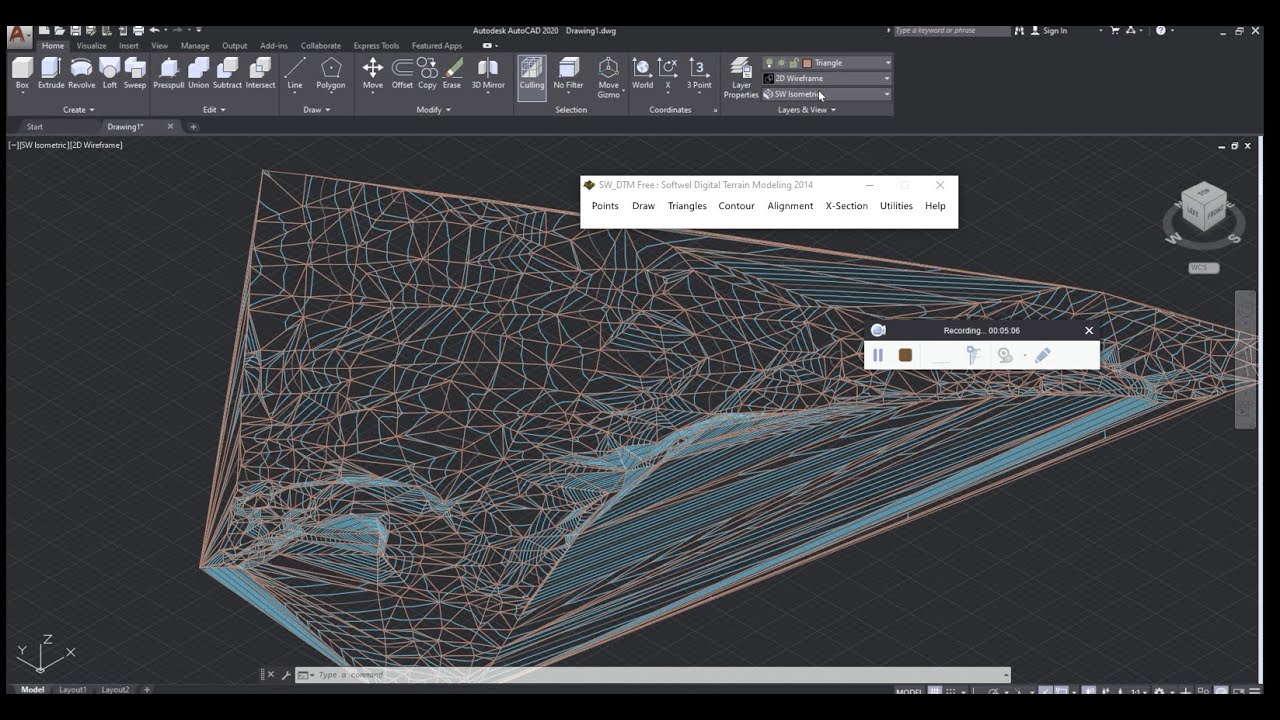Open the 2D Wireframe visual style dropdown
Image resolution: width=1280 pixels, height=720 pixels.
(x=887, y=78)
